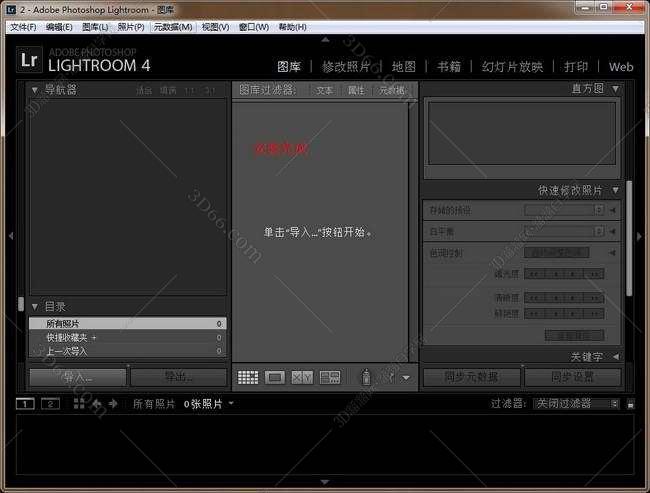Increase 鲜艳度 by large step

pos(594,314)
